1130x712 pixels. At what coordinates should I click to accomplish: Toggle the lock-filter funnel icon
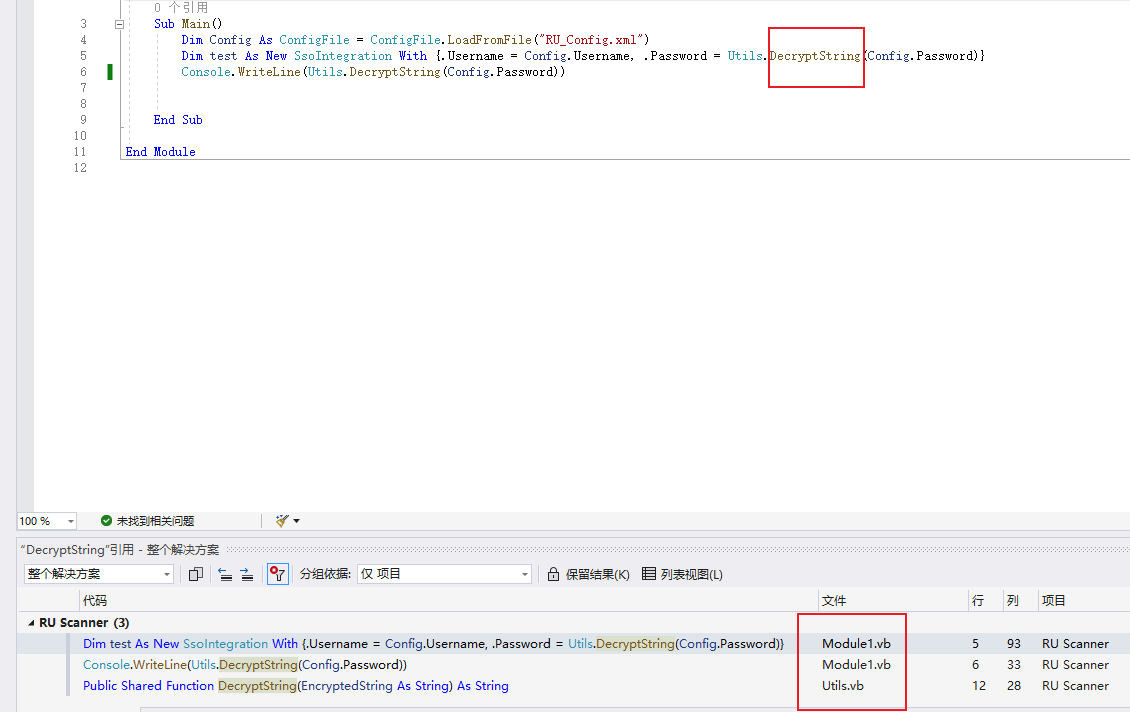click(277, 574)
